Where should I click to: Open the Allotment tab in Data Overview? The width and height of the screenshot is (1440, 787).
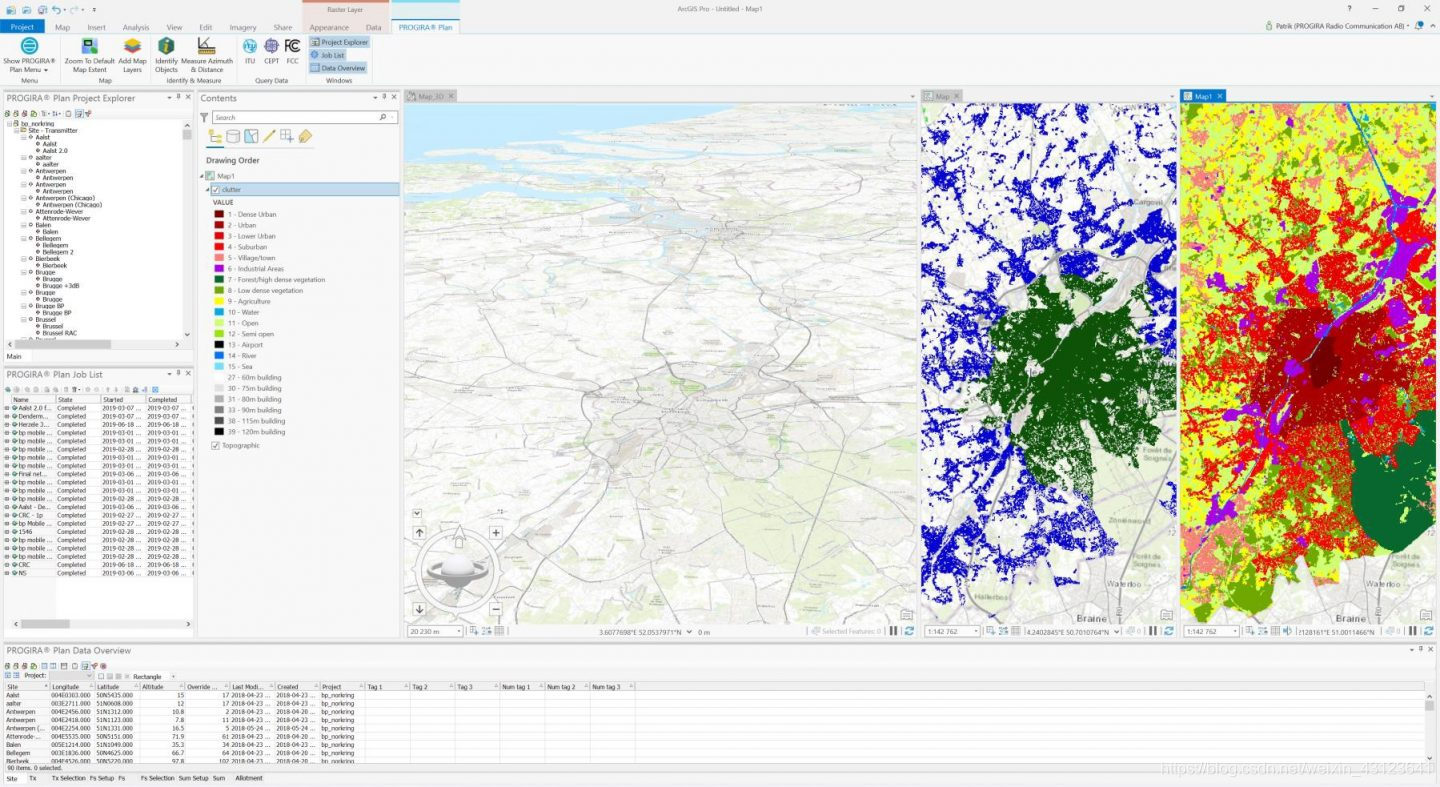click(249, 778)
